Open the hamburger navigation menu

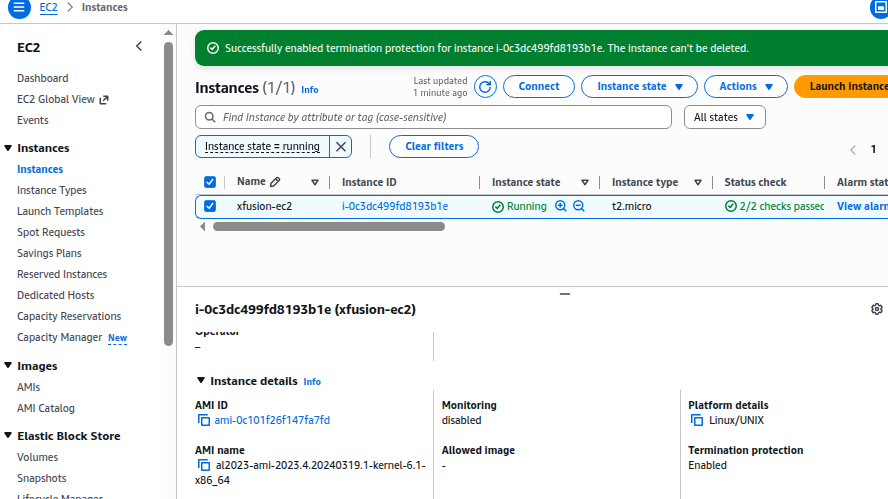pyautogui.click(x=19, y=8)
